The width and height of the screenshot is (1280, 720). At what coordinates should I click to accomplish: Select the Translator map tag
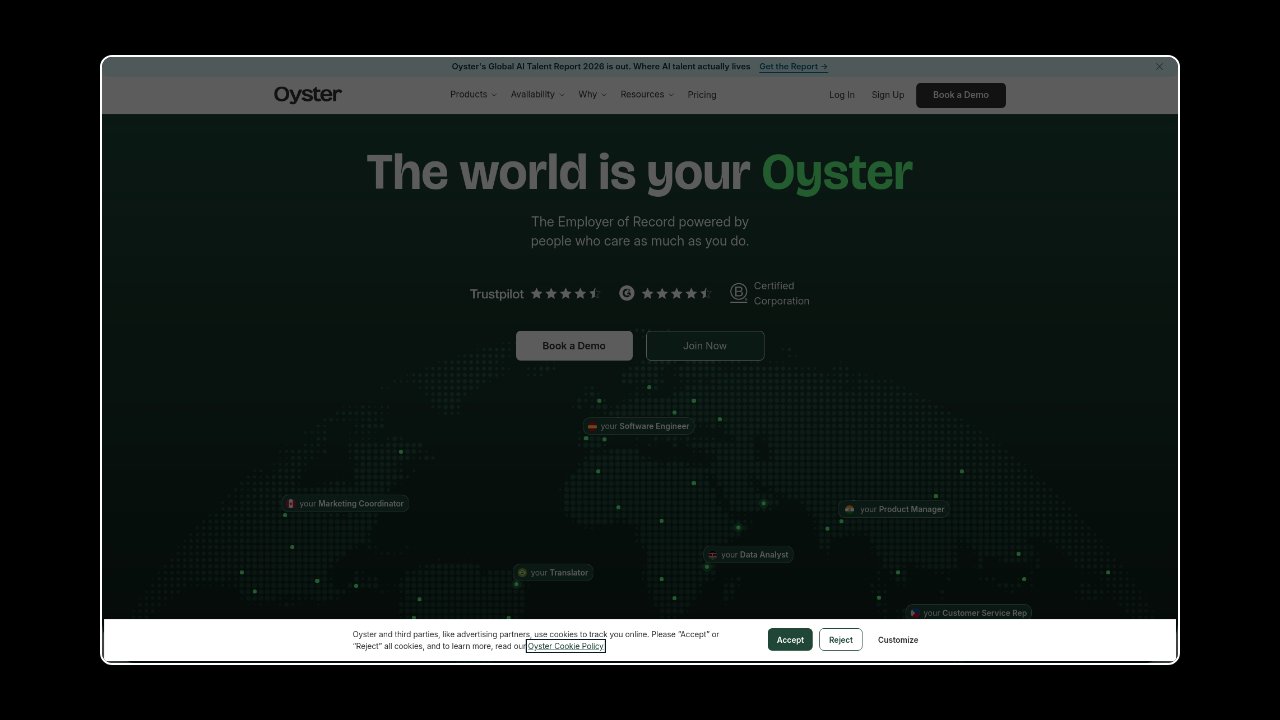(x=553, y=573)
